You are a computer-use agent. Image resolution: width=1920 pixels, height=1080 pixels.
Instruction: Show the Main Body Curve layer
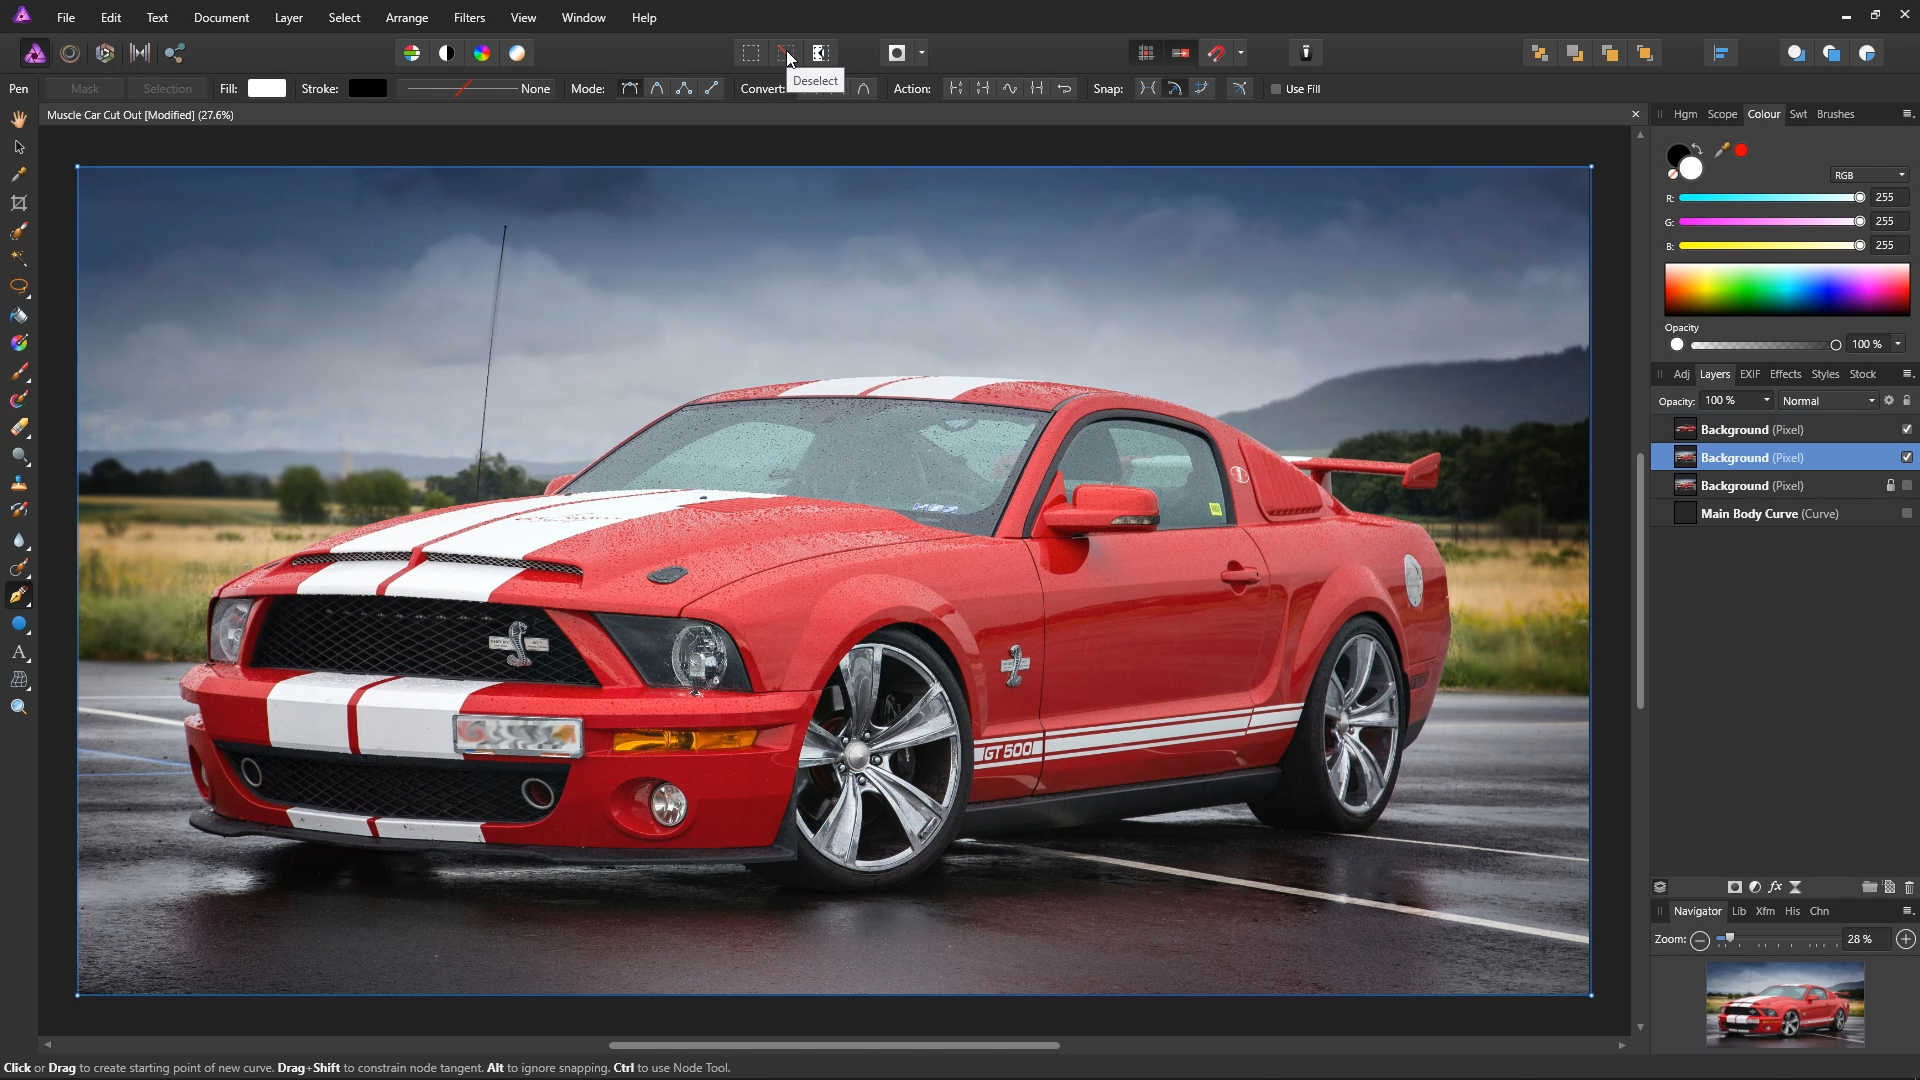pyautogui.click(x=1906, y=513)
